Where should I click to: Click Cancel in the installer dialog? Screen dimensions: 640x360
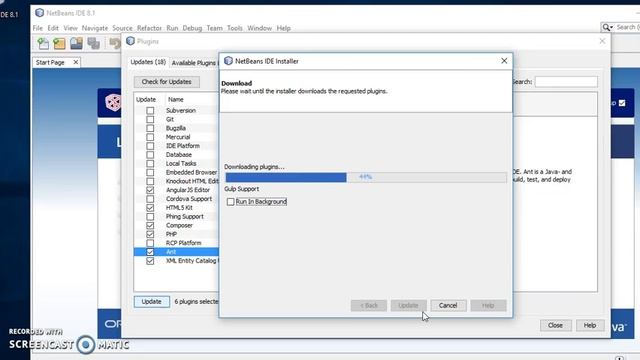point(448,305)
